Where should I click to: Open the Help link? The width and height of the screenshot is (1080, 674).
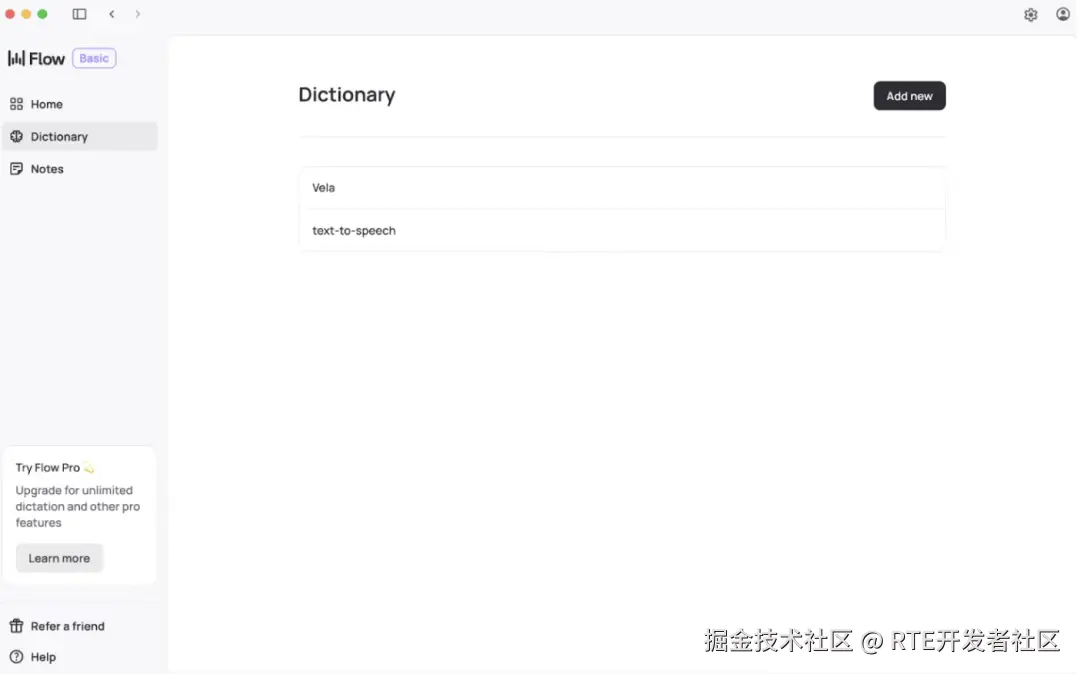click(43, 657)
